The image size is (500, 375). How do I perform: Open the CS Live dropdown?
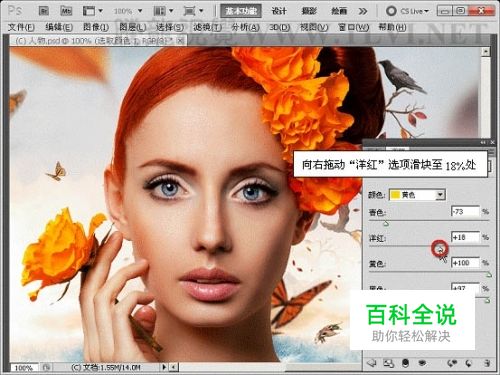[407, 11]
